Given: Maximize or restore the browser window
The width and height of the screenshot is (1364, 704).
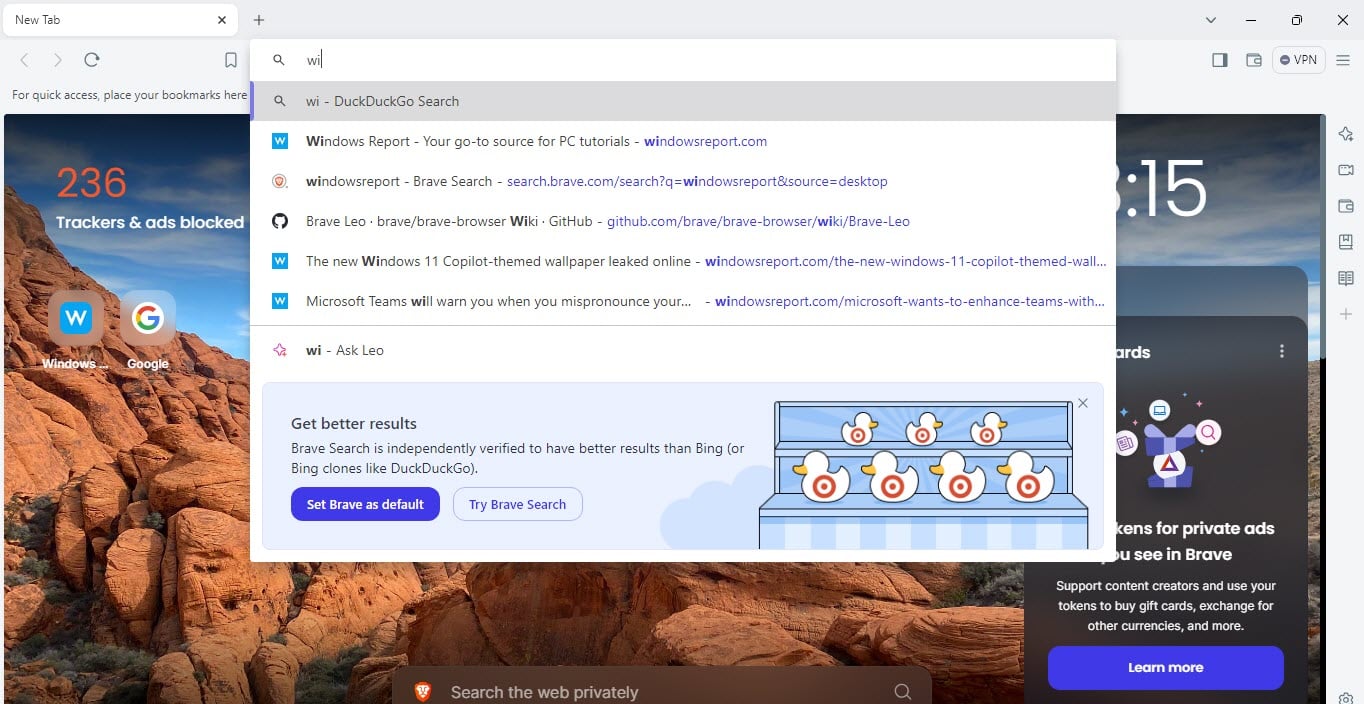Looking at the screenshot, I should (x=1297, y=20).
